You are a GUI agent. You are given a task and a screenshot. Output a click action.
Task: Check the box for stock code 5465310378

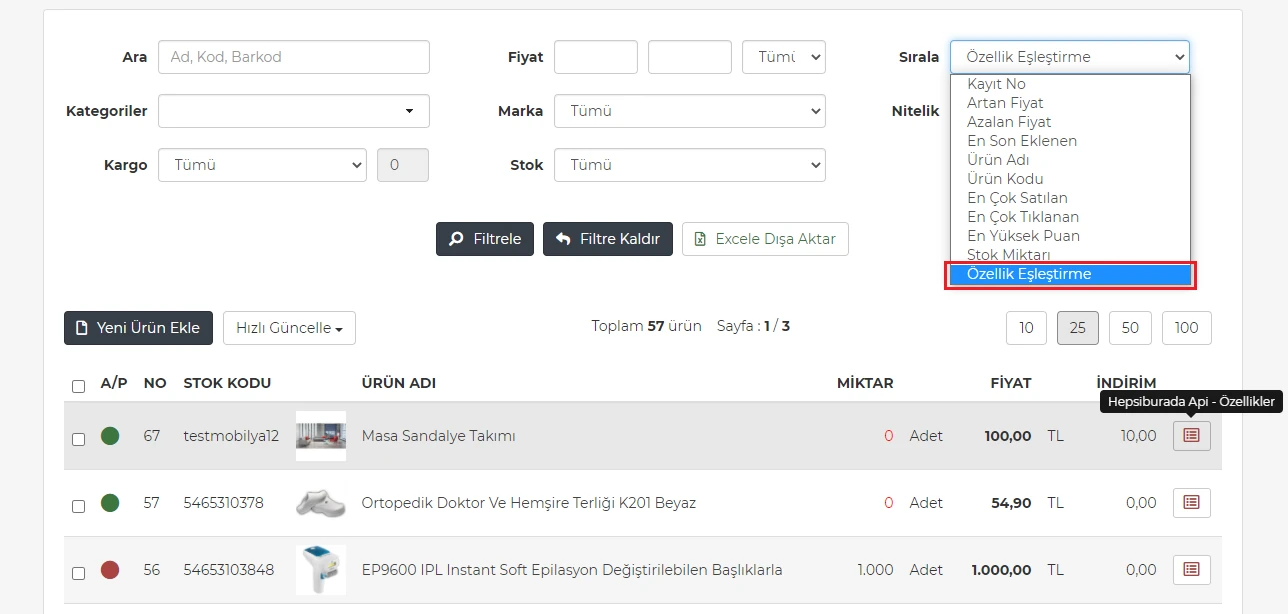coord(79,506)
